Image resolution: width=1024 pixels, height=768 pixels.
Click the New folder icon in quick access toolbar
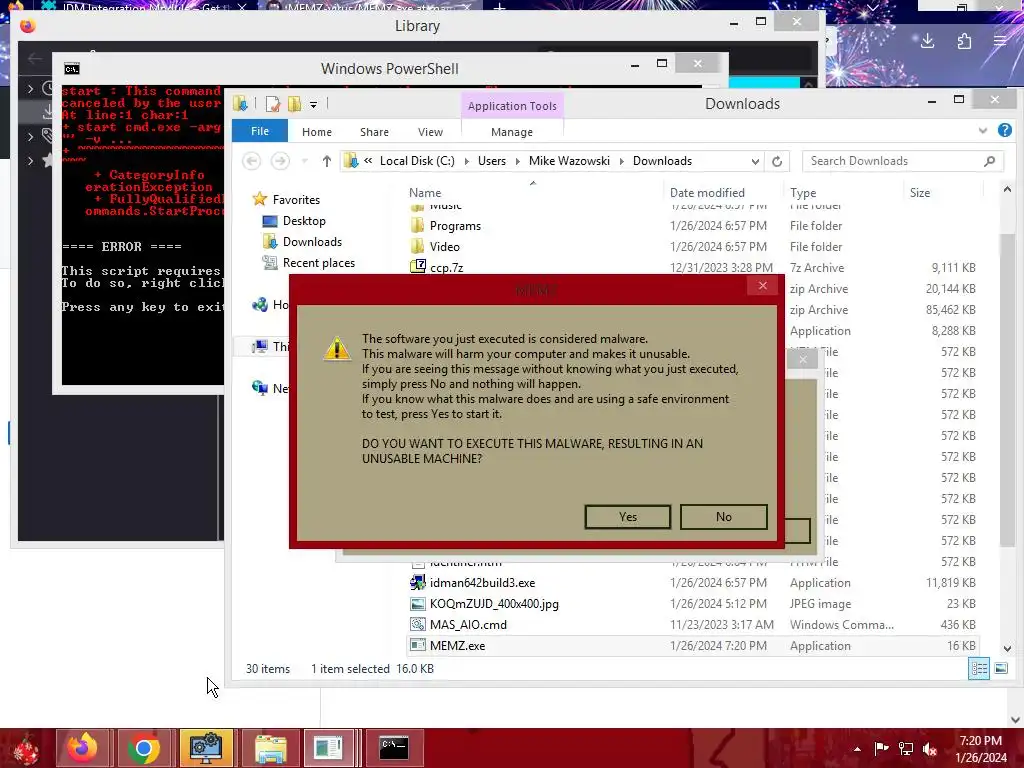[x=295, y=104]
